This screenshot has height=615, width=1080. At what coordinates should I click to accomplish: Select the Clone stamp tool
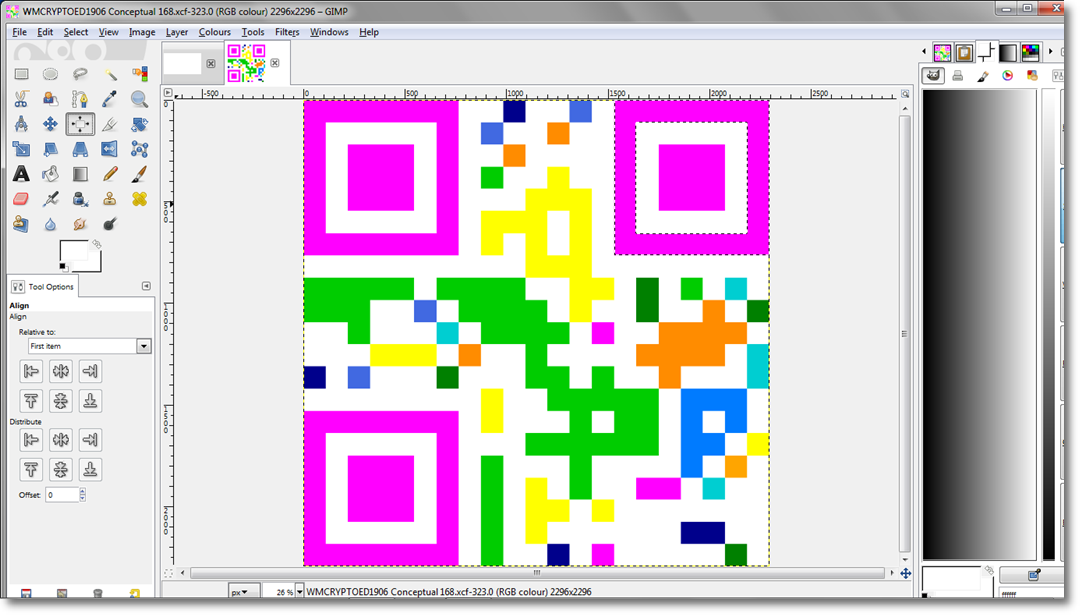click(x=110, y=199)
